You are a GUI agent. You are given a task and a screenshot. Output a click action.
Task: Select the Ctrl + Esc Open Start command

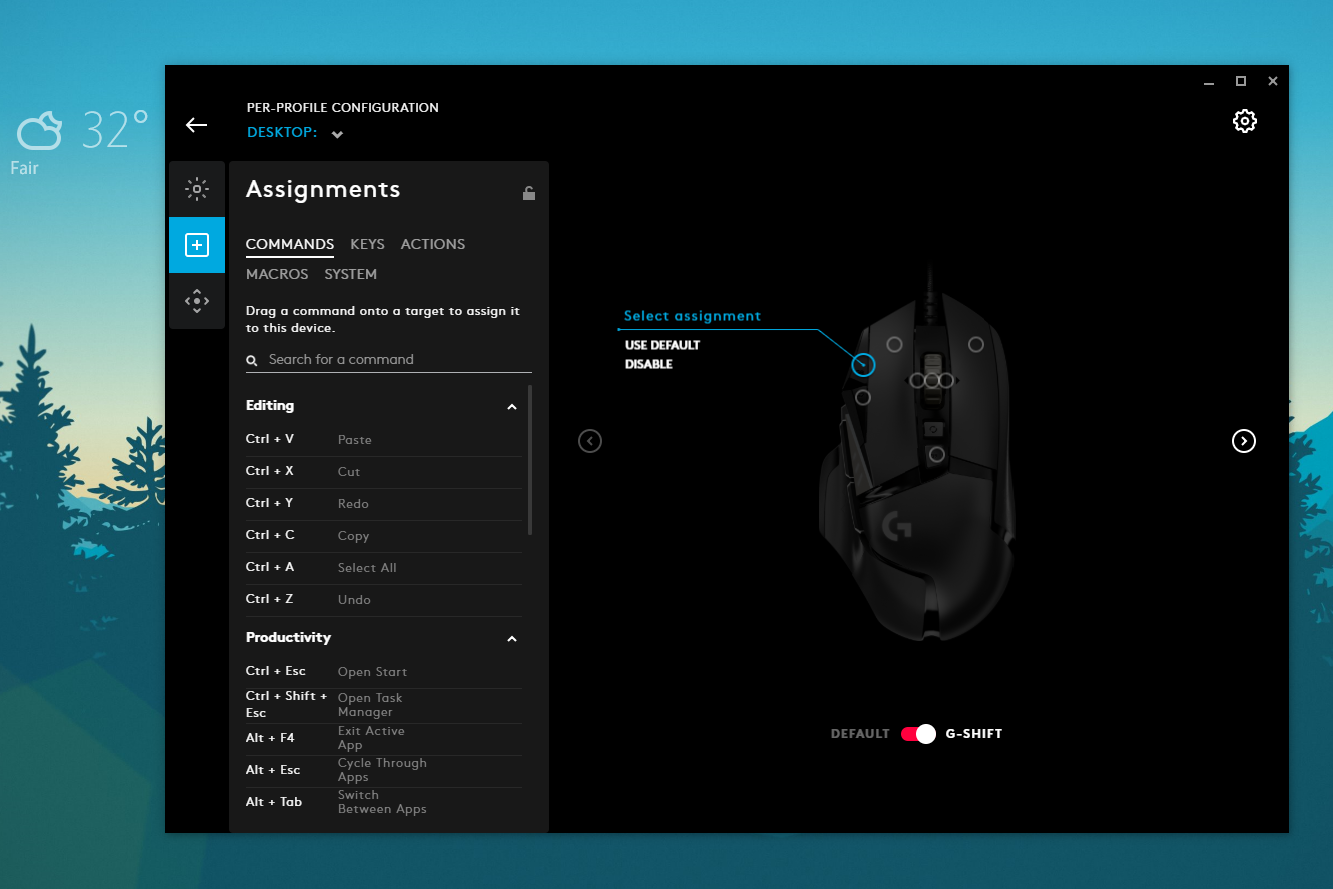point(384,672)
